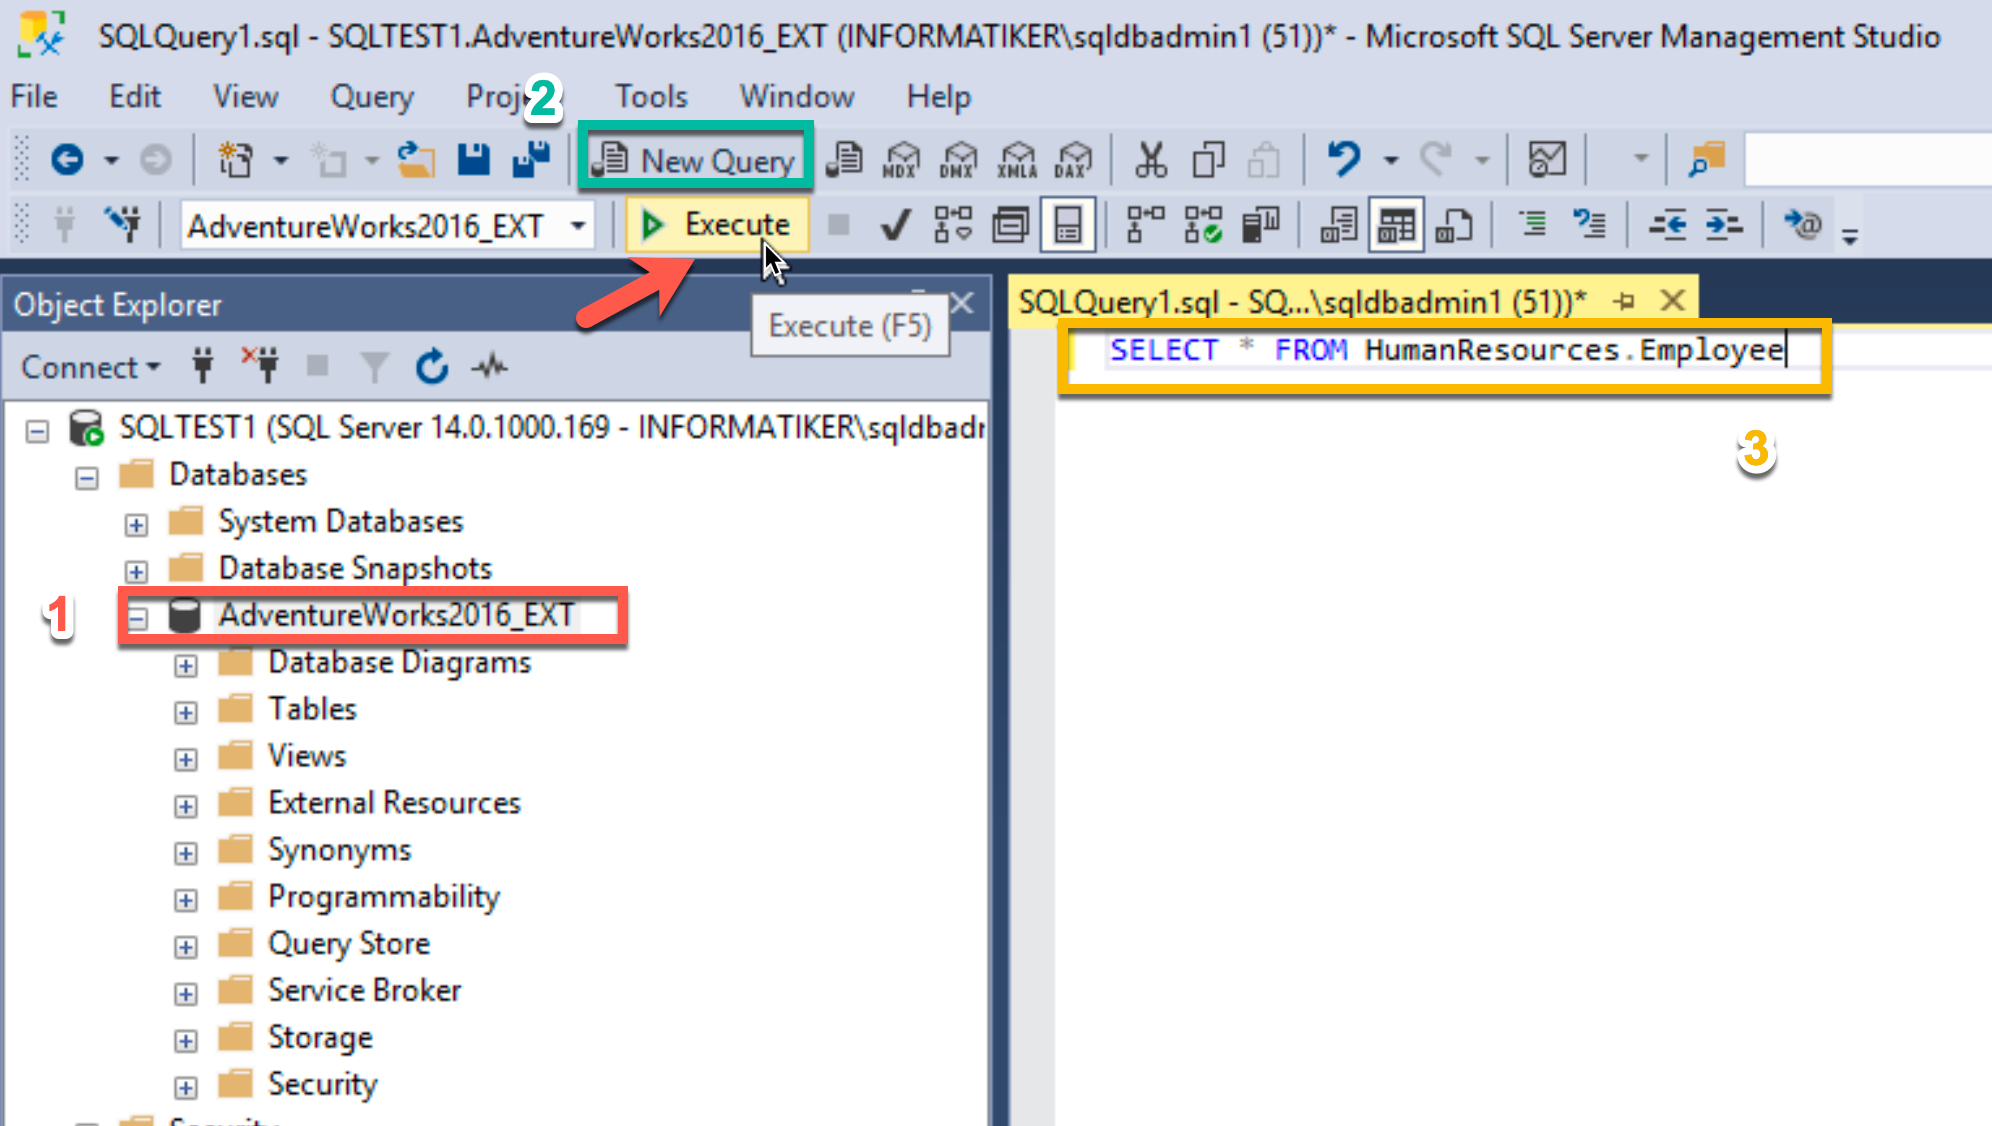1992x1126 pixels.
Task: Open the Activity Monitor icon
Action: pyautogui.click(x=1547, y=160)
